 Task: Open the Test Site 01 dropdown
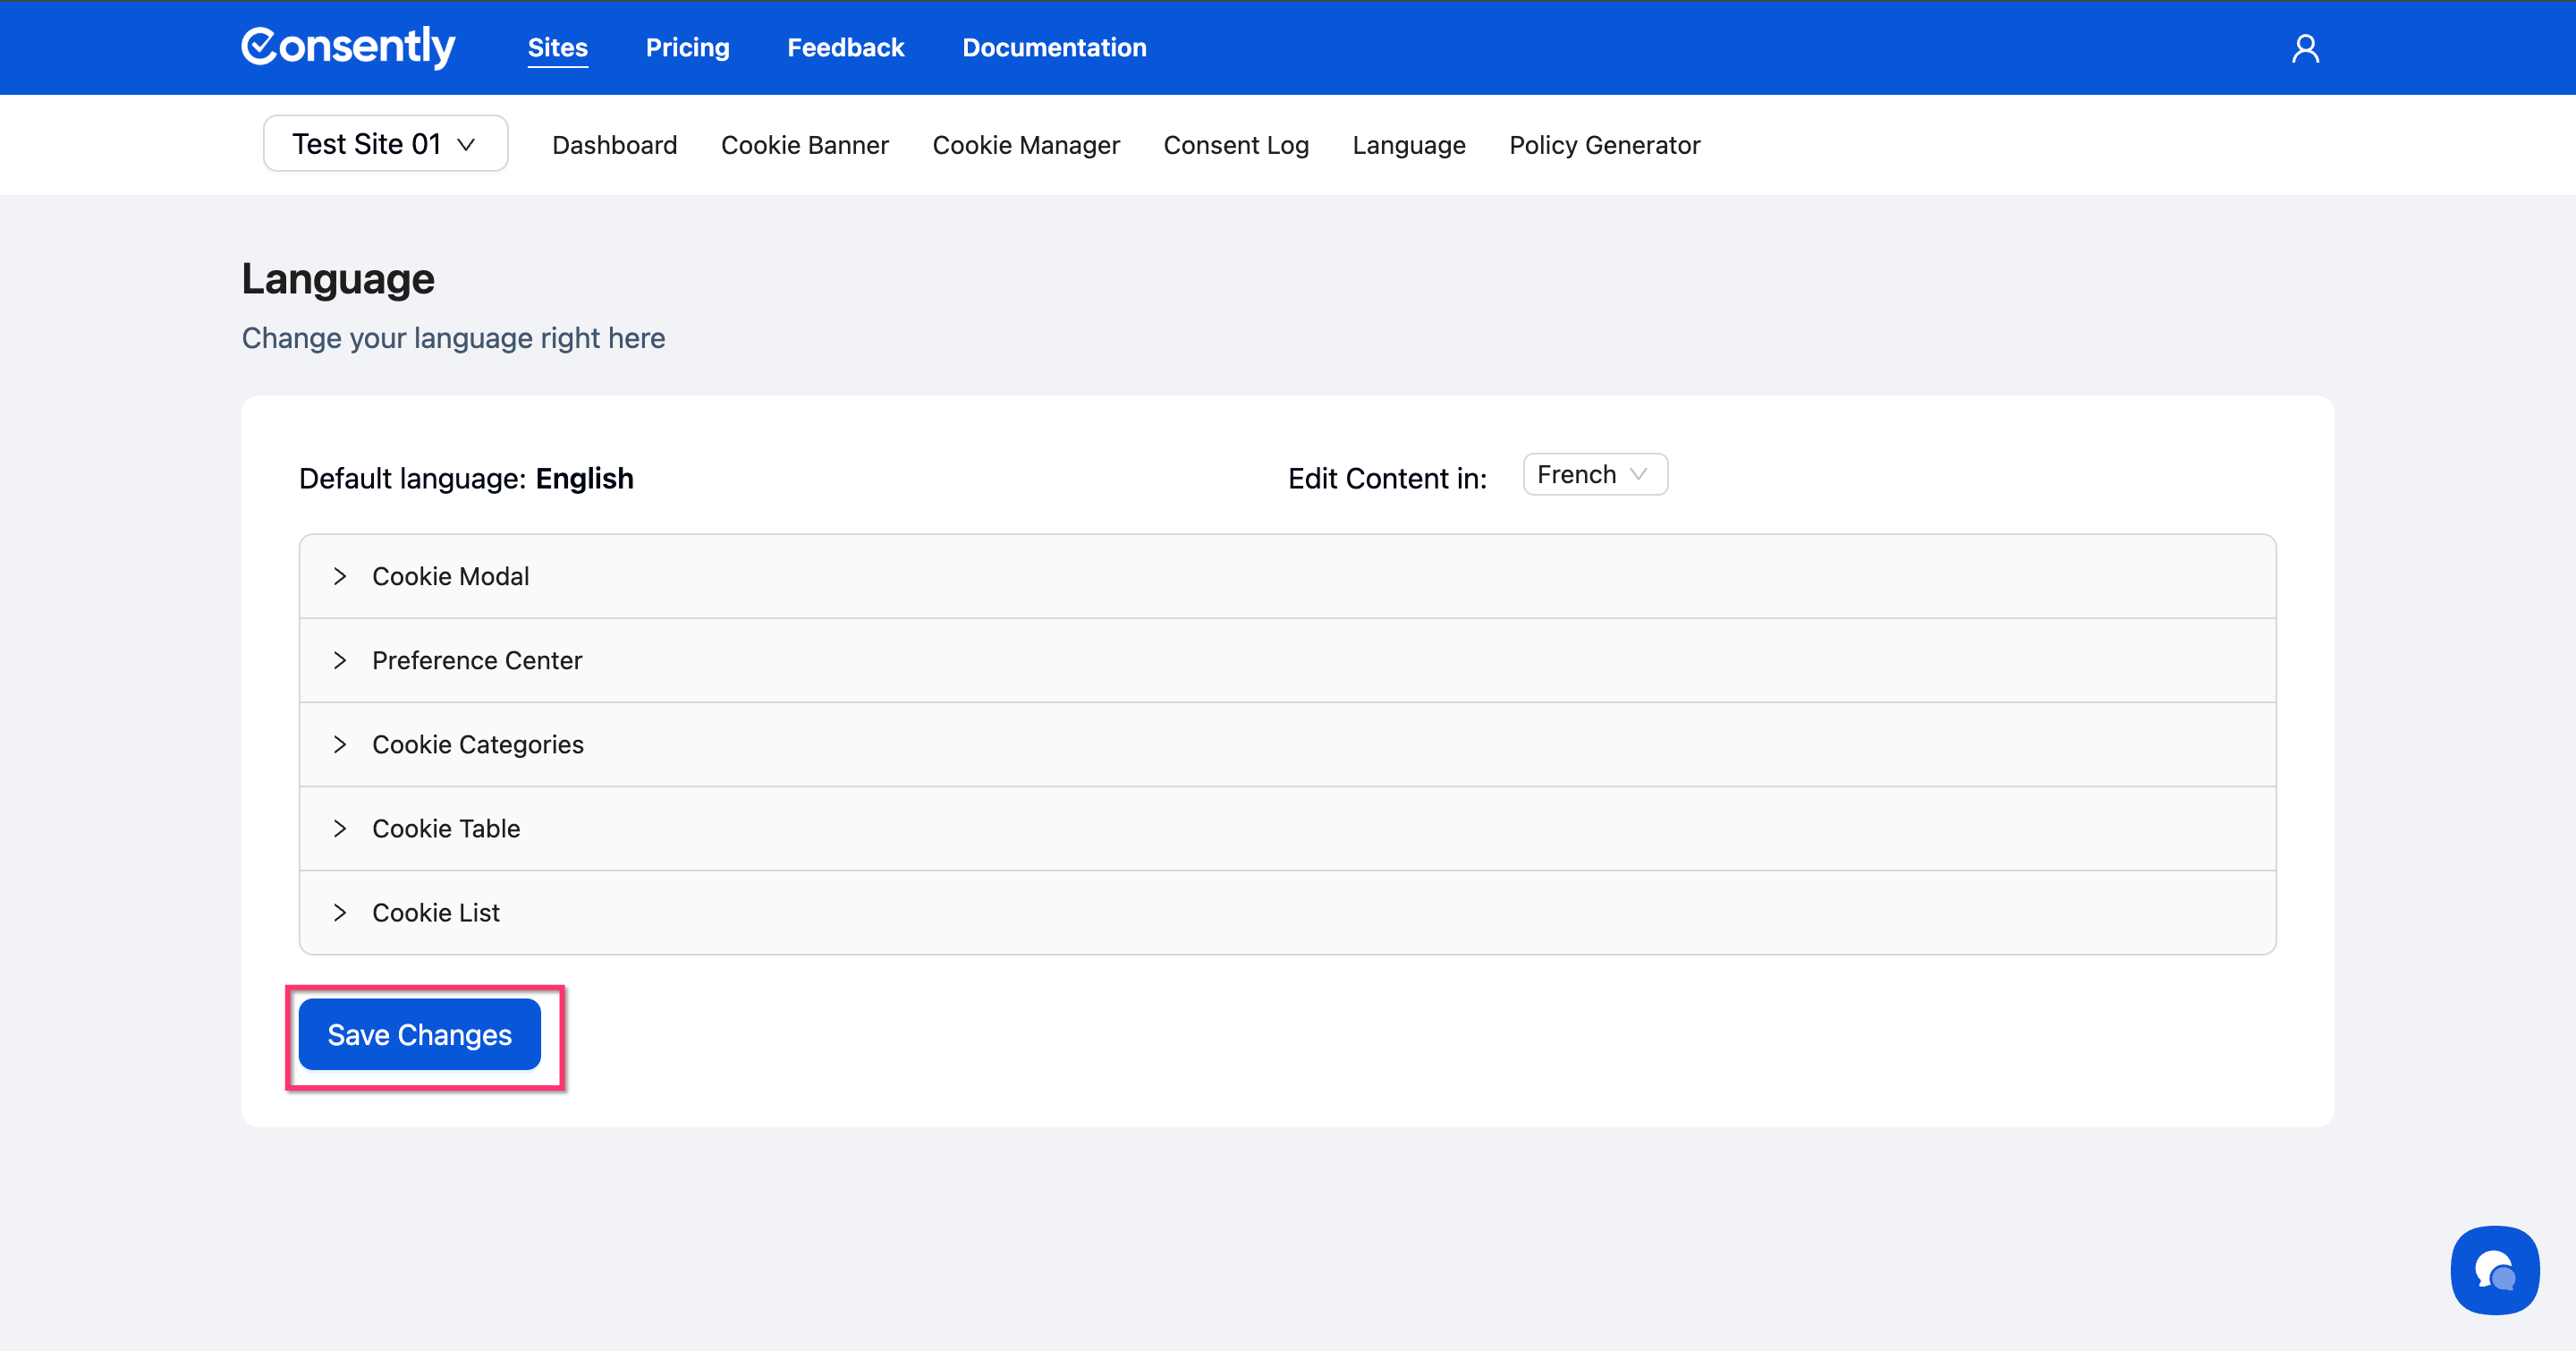pyautogui.click(x=385, y=144)
